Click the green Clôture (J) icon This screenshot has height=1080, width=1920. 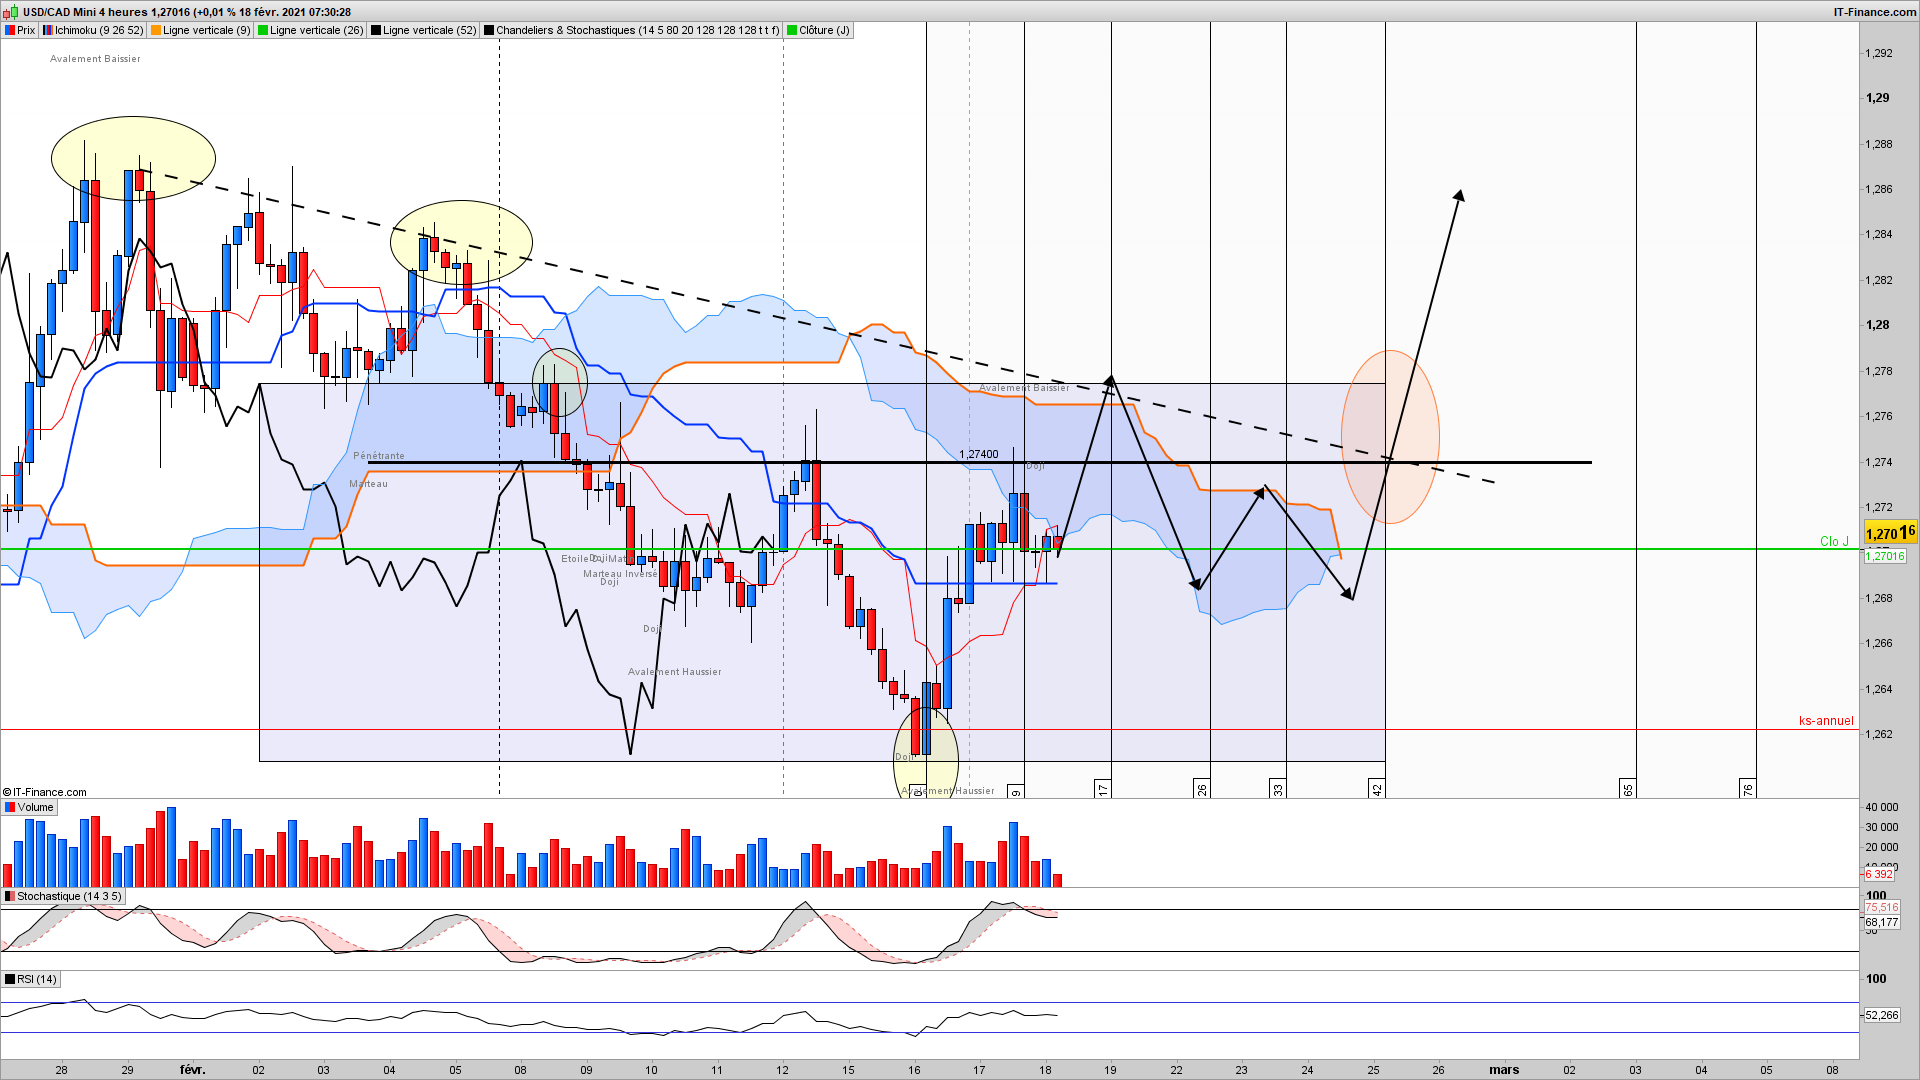click(792, 30)
